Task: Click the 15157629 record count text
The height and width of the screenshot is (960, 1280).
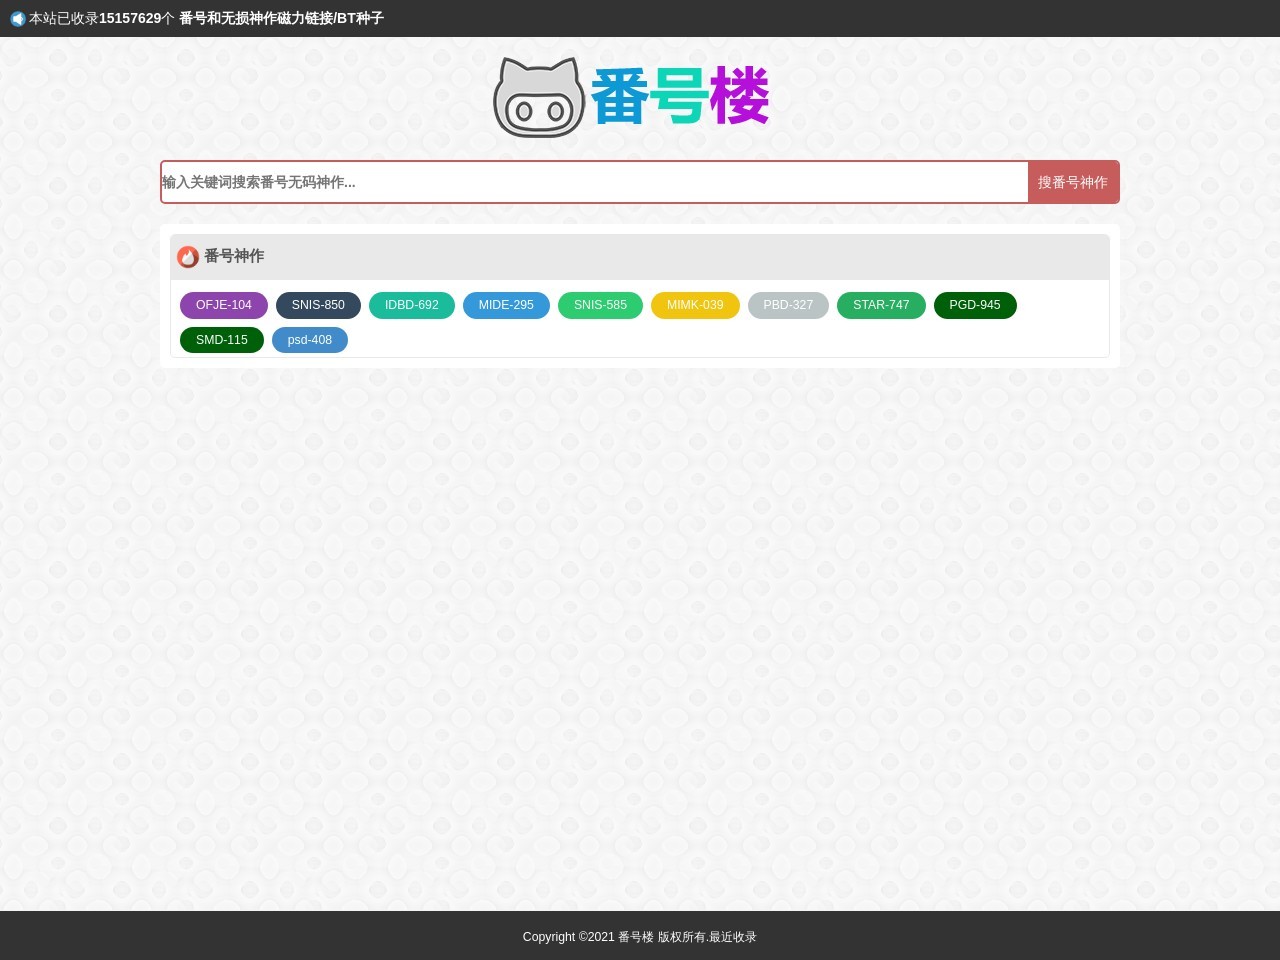Action: click(x=130, y=18)
